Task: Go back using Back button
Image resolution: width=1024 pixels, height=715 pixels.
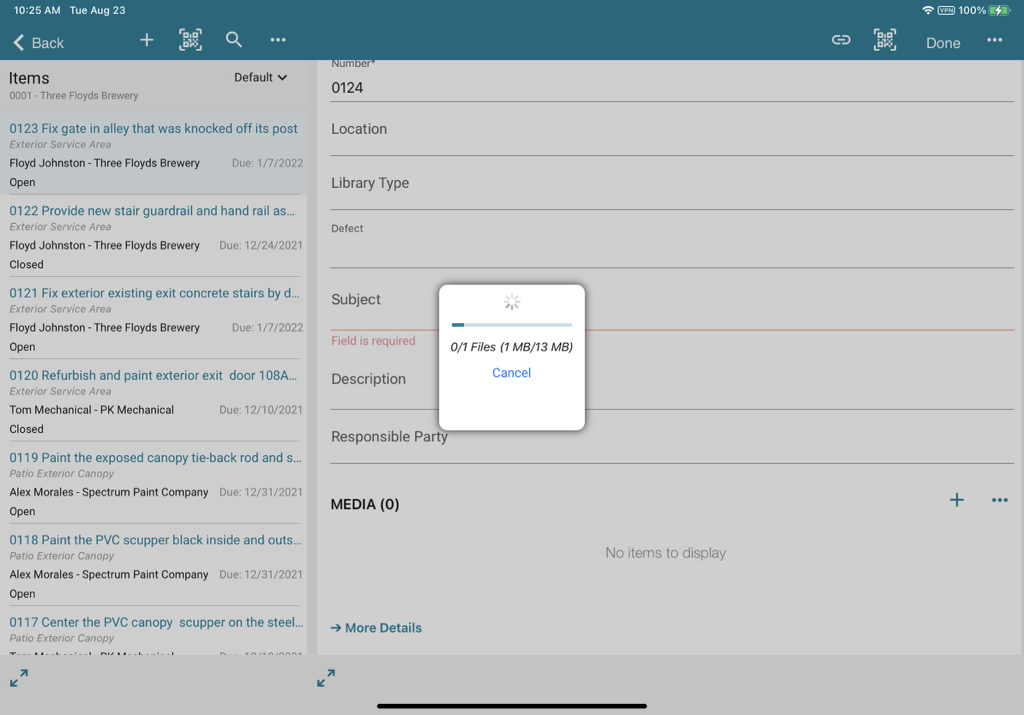Action: (x=39, y=42)
